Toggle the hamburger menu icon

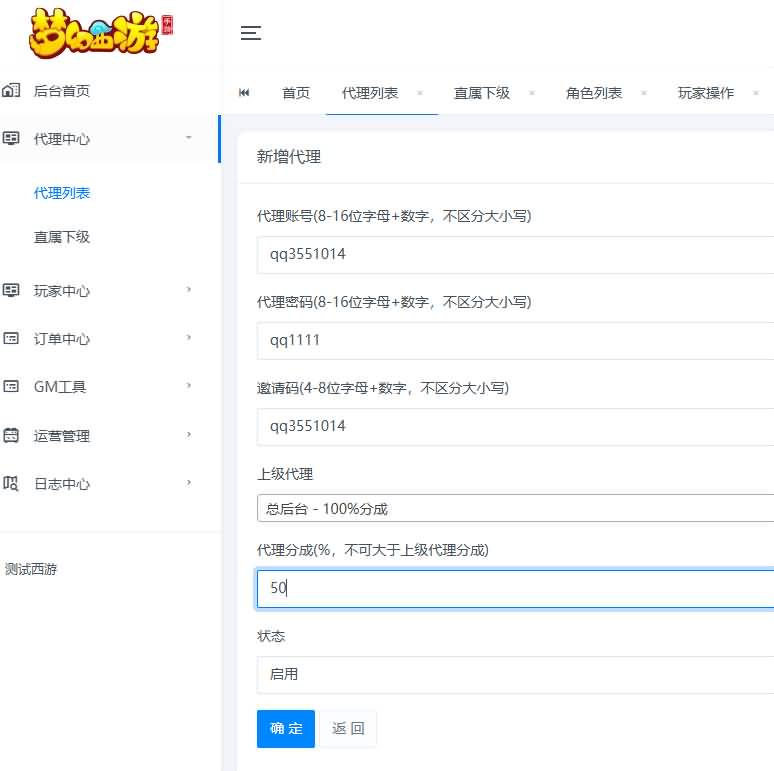pos(251,33)
